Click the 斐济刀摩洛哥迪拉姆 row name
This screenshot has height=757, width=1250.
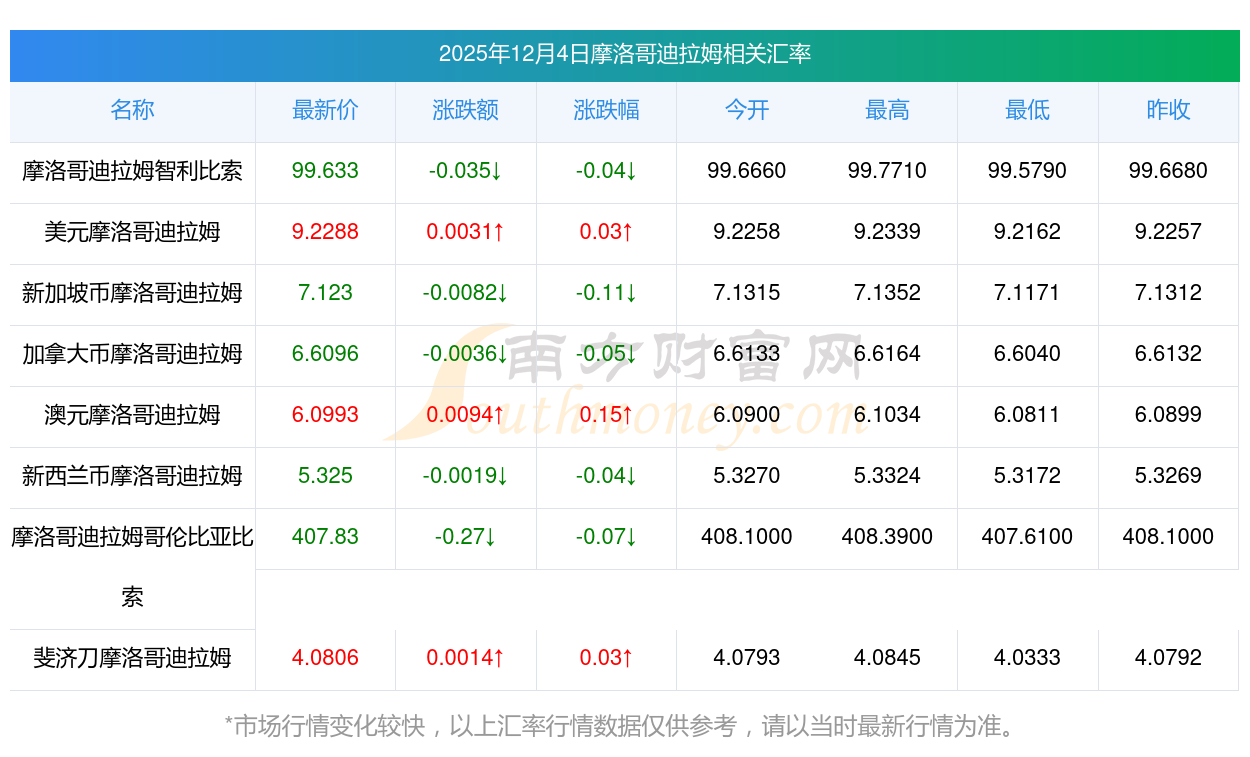(x=132, y=658)
